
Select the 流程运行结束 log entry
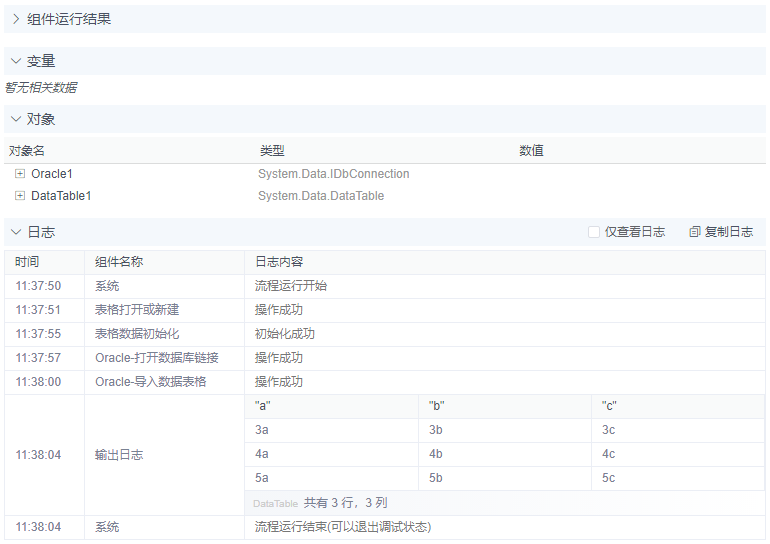342,527
